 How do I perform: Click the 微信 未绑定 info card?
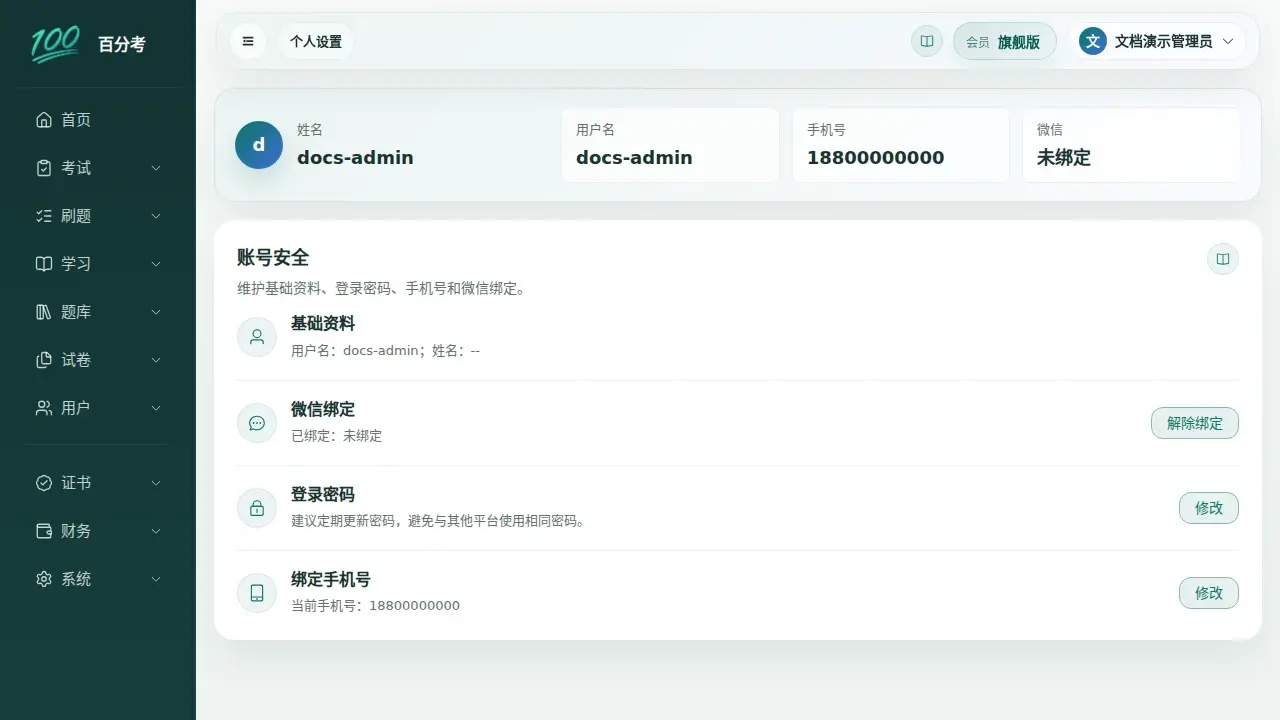click(x=1131, y=145)
